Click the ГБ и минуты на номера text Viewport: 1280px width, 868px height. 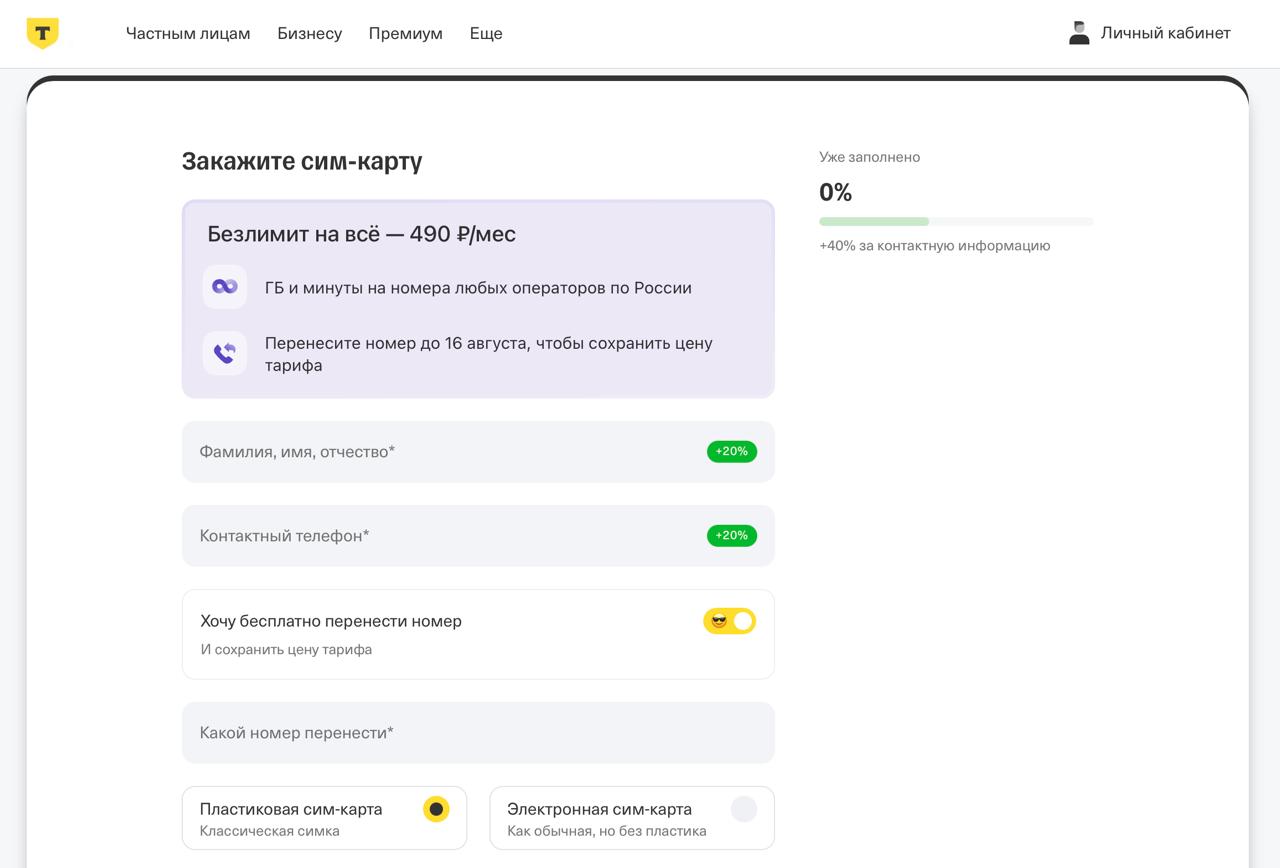pos(478,288)
